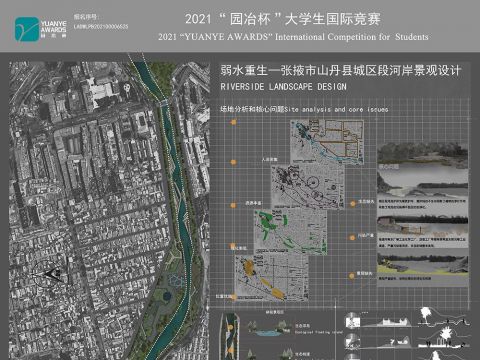This screenshot has width=480, height=360.
Task: Click the top circular site photo beside the section drawings
Action: (353, 320)
